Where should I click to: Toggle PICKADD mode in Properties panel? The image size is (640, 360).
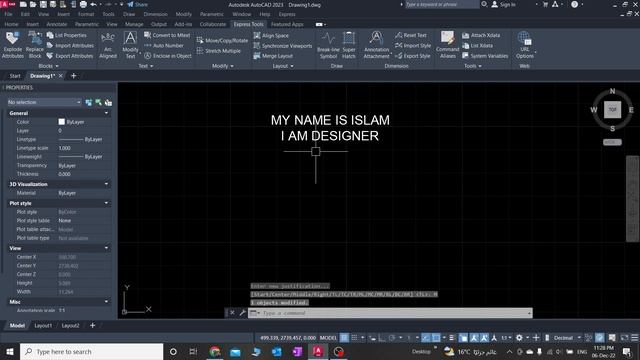pyautogui.click(x=89, y=102)
